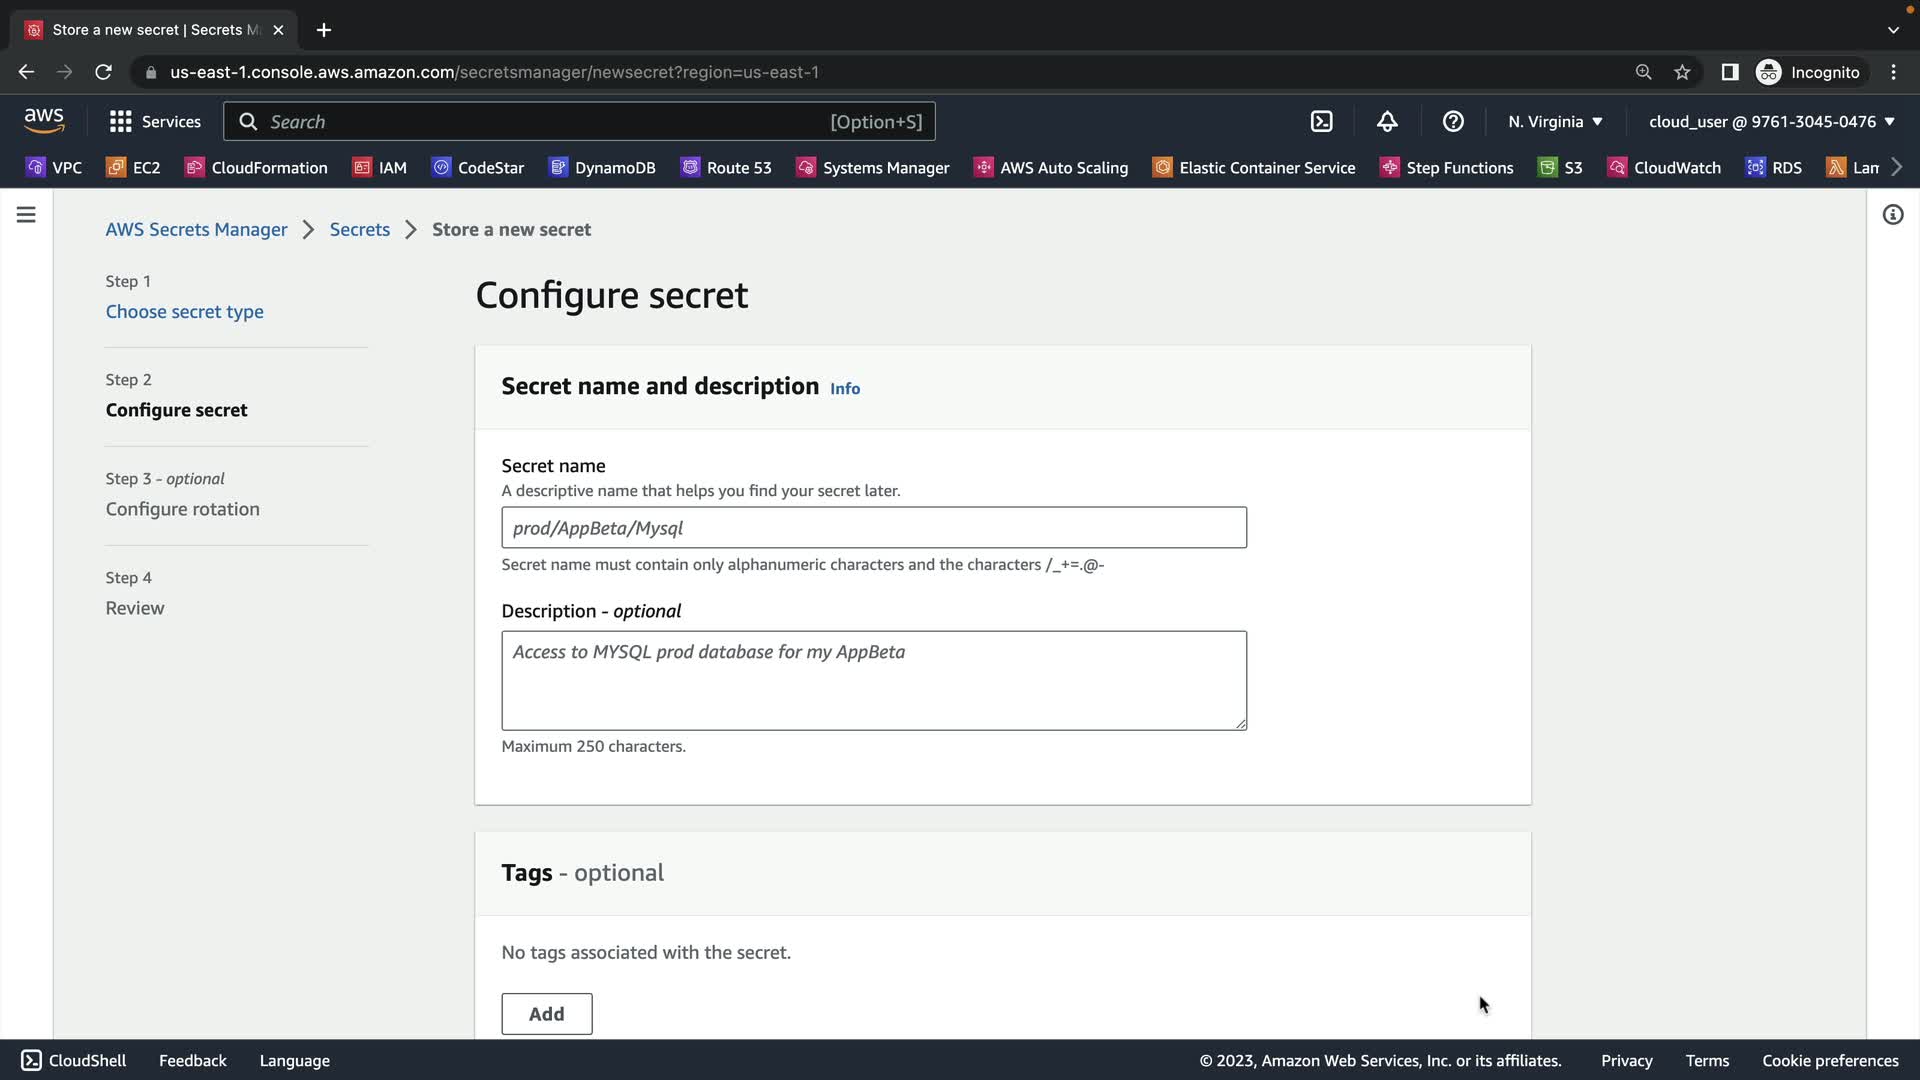This screenshot has width=1920, height=1080.
Task: Click the help question mark icon
Action: [1453, 122]
